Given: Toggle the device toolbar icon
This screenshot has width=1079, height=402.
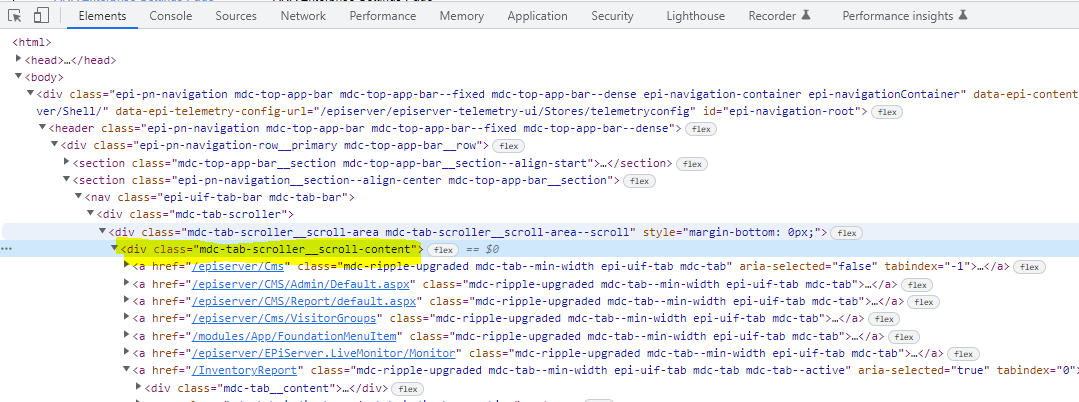Looking at the screenshot, I should pos(41,16).
